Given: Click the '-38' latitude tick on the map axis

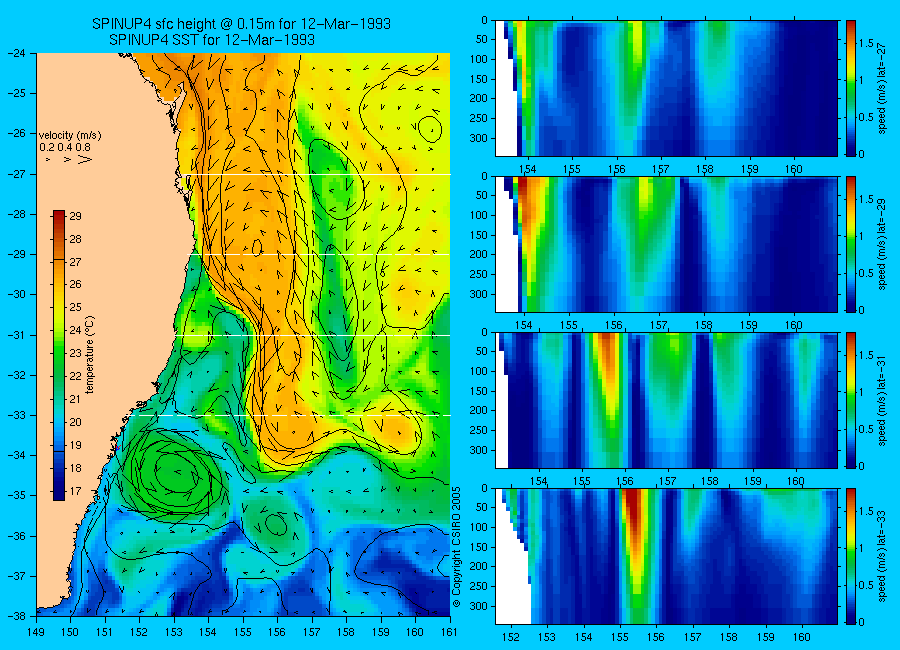Looking at the screenshot, I should click(16, 616).
